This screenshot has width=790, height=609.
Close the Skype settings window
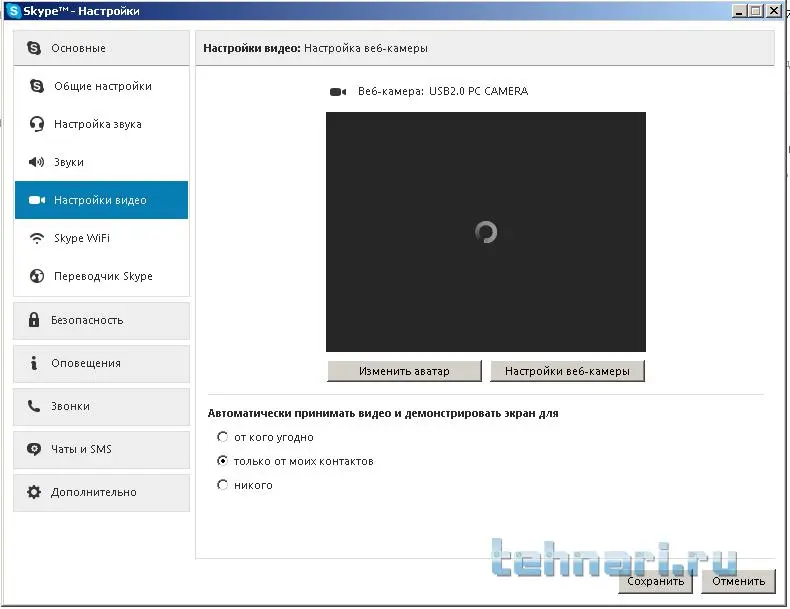coord(774,11)
